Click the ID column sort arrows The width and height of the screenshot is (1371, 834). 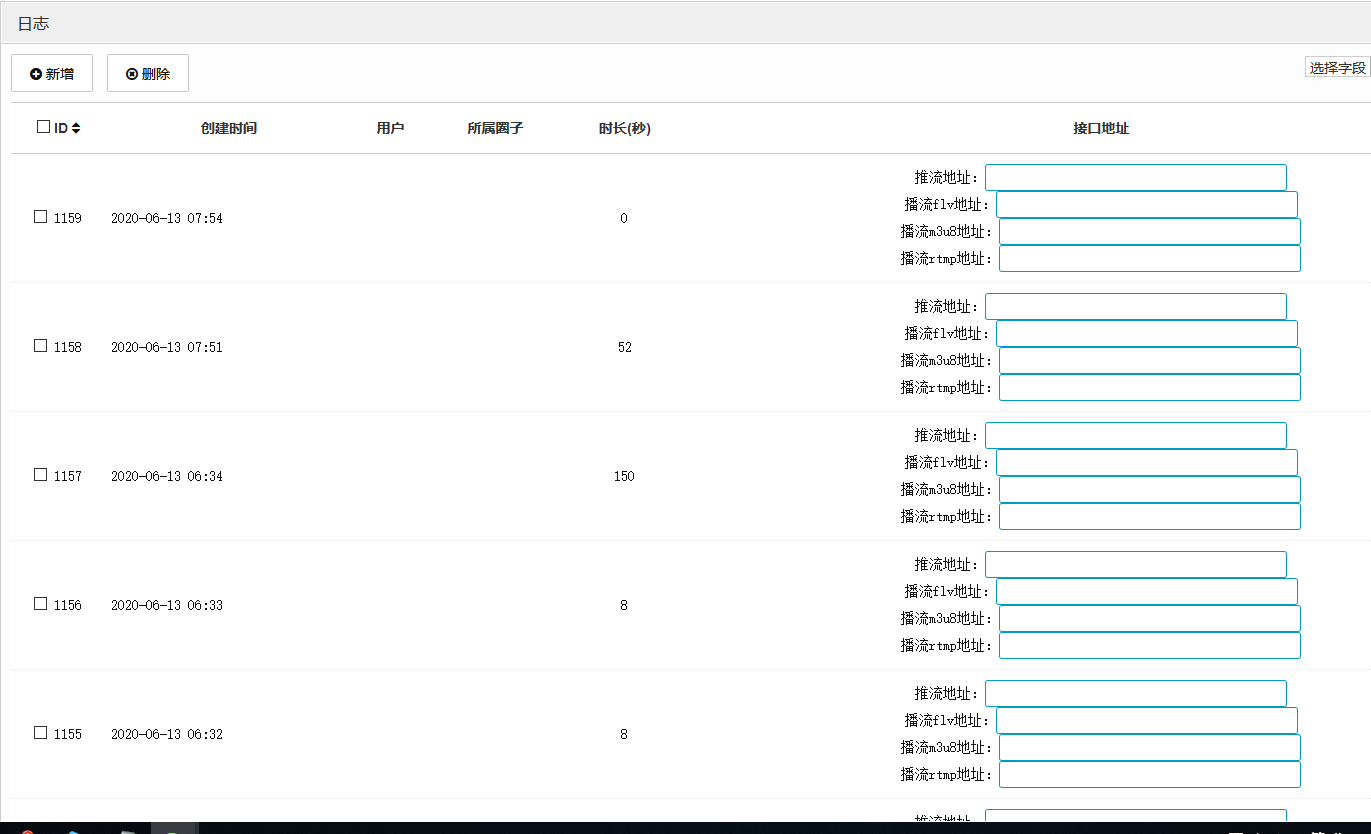tap(76, 128)
